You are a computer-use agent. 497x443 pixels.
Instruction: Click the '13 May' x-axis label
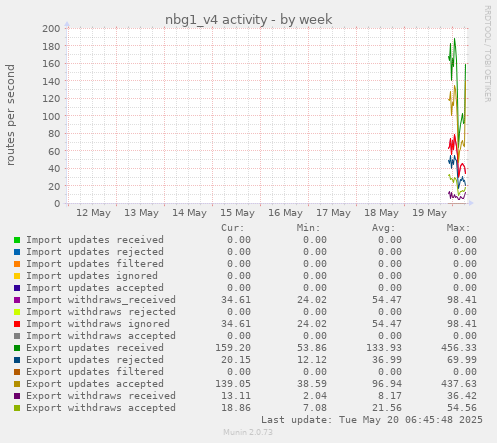coord(141,213)
